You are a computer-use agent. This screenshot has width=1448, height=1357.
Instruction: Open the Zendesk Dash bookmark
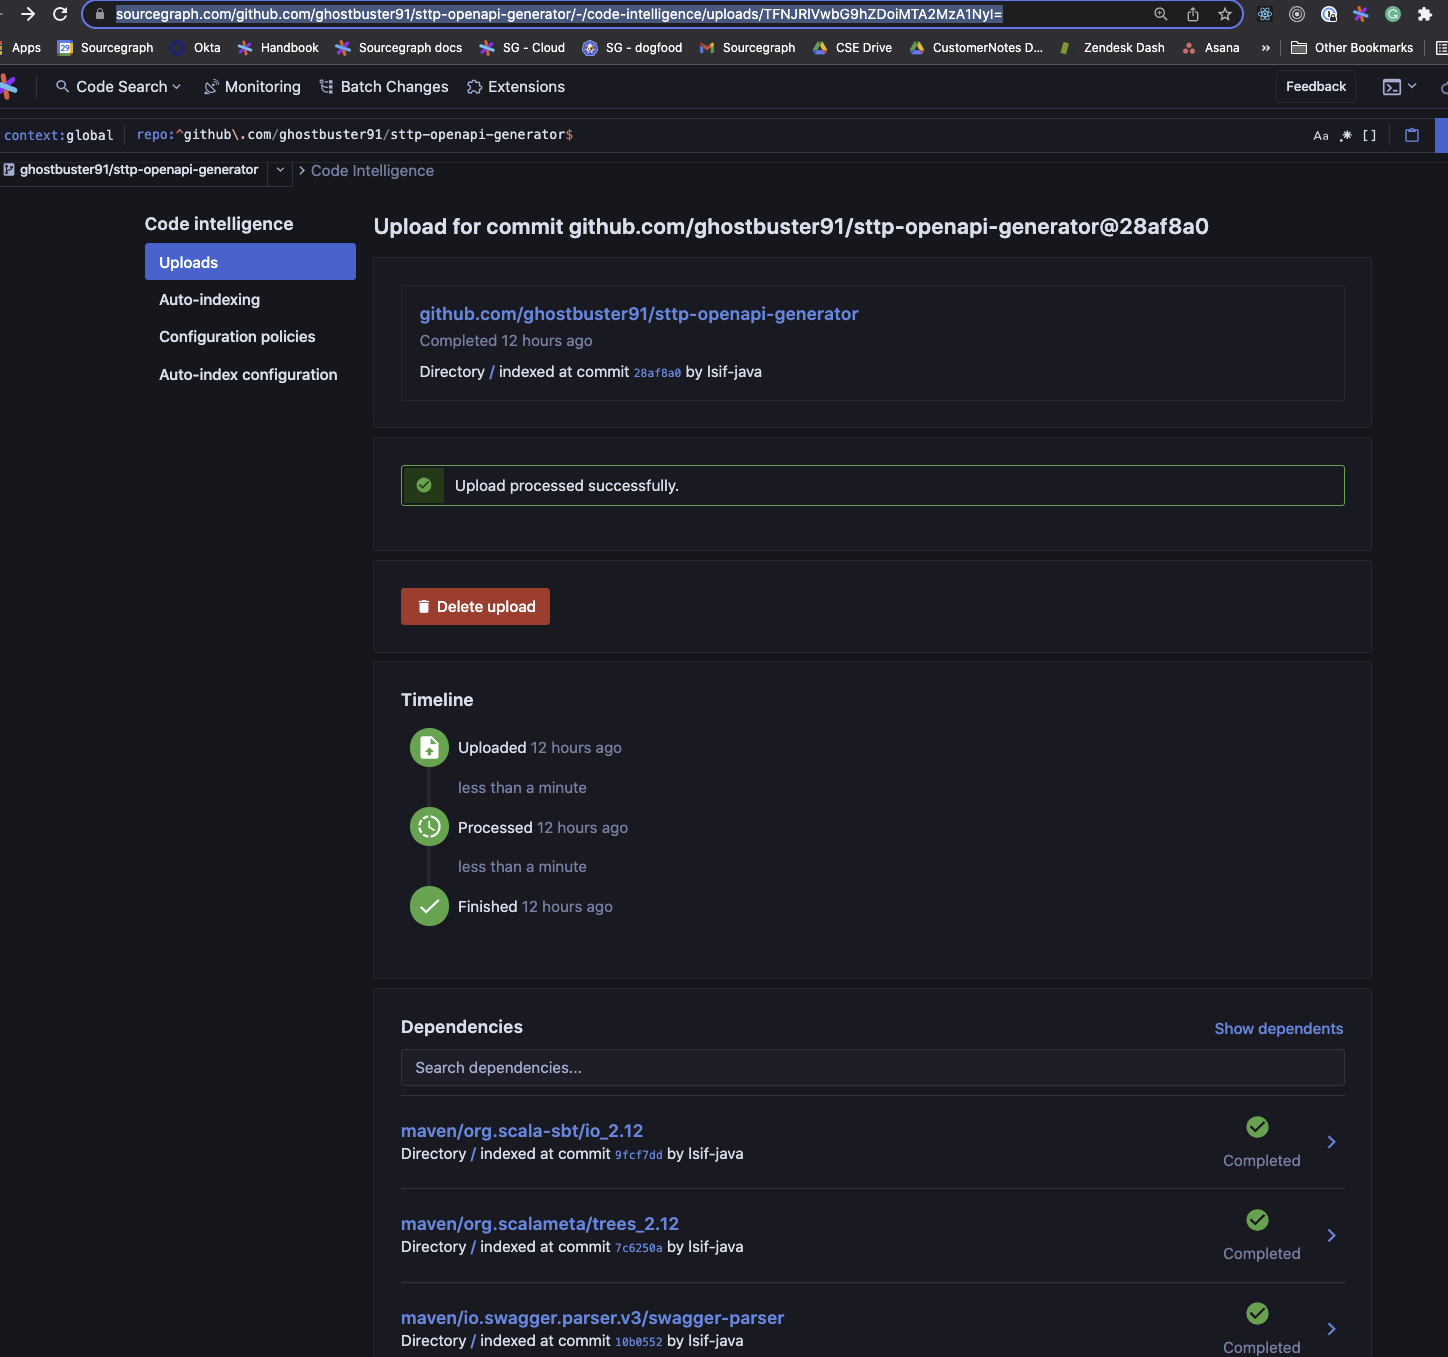coord(1112,48)
